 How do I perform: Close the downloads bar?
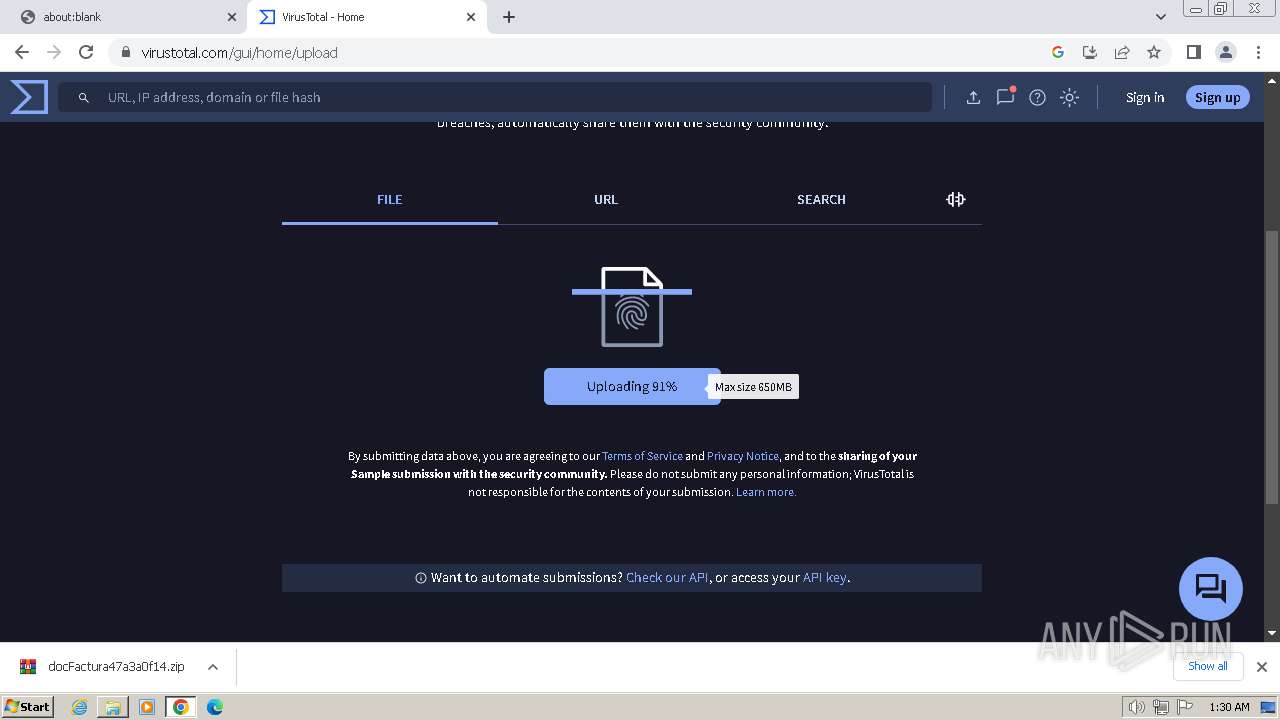(x=1262, y=667)
